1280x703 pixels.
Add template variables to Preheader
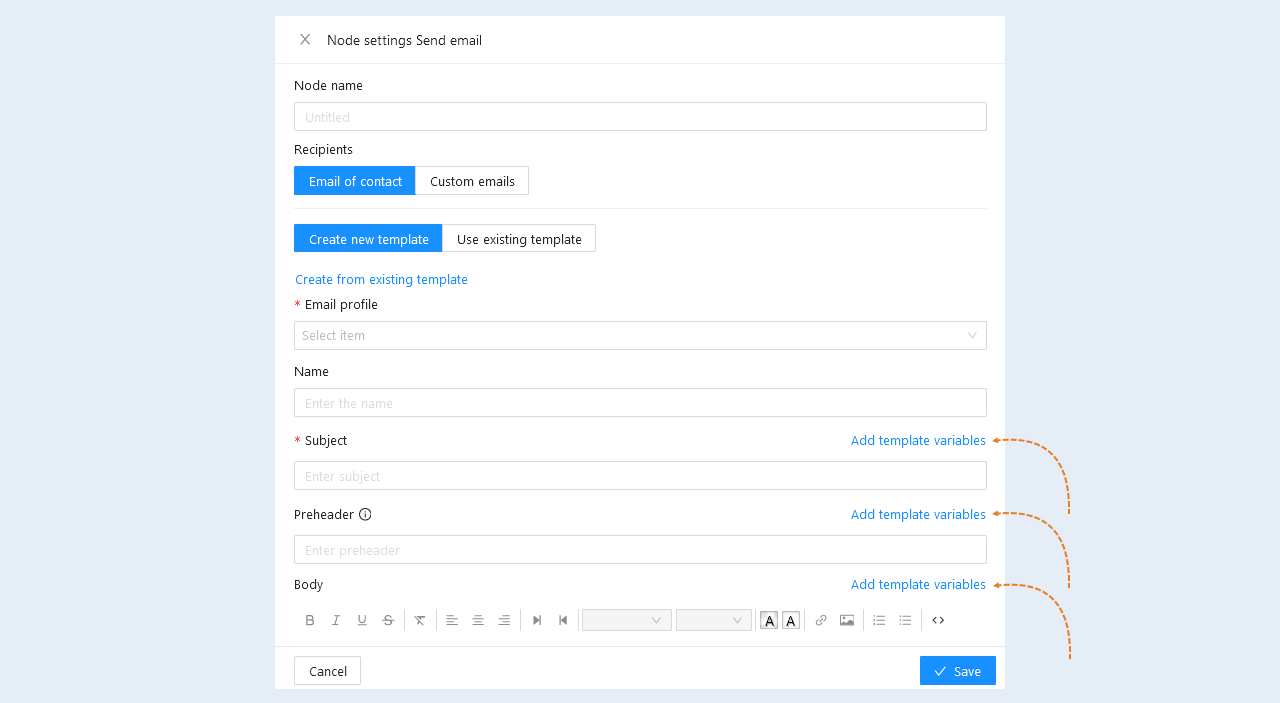pyautogui.click(x=918, y=514)
